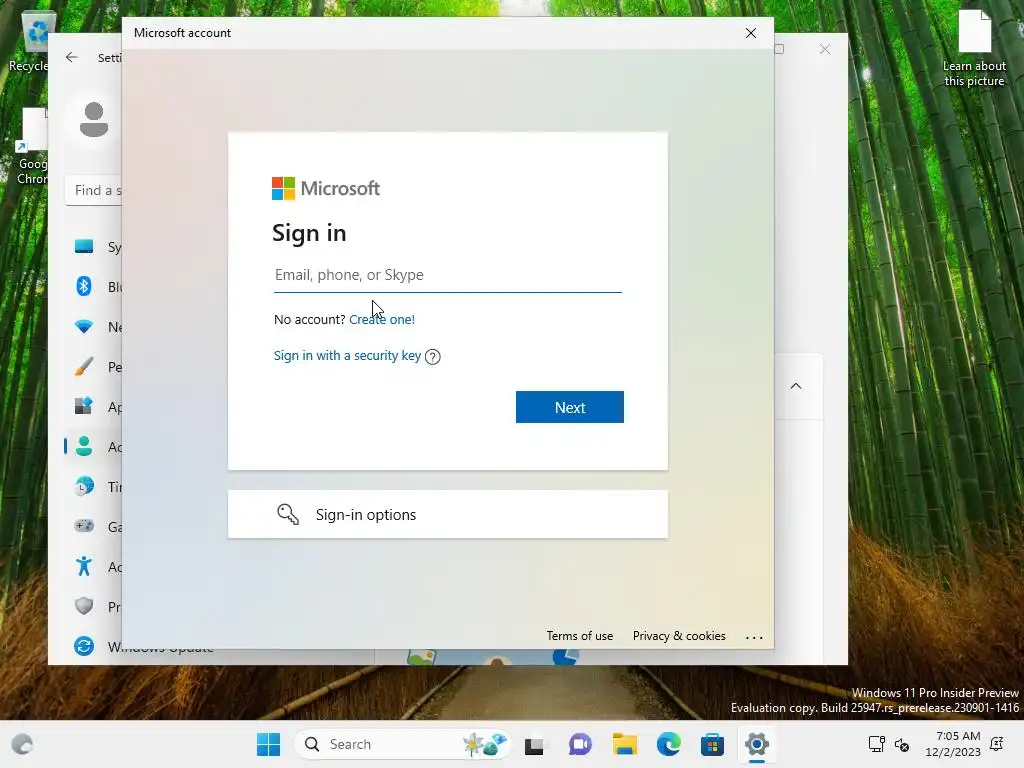Launch Microsoft Edge from taskbar
The width and height of the screenshot is (1024, 768).
pos(669,744)
